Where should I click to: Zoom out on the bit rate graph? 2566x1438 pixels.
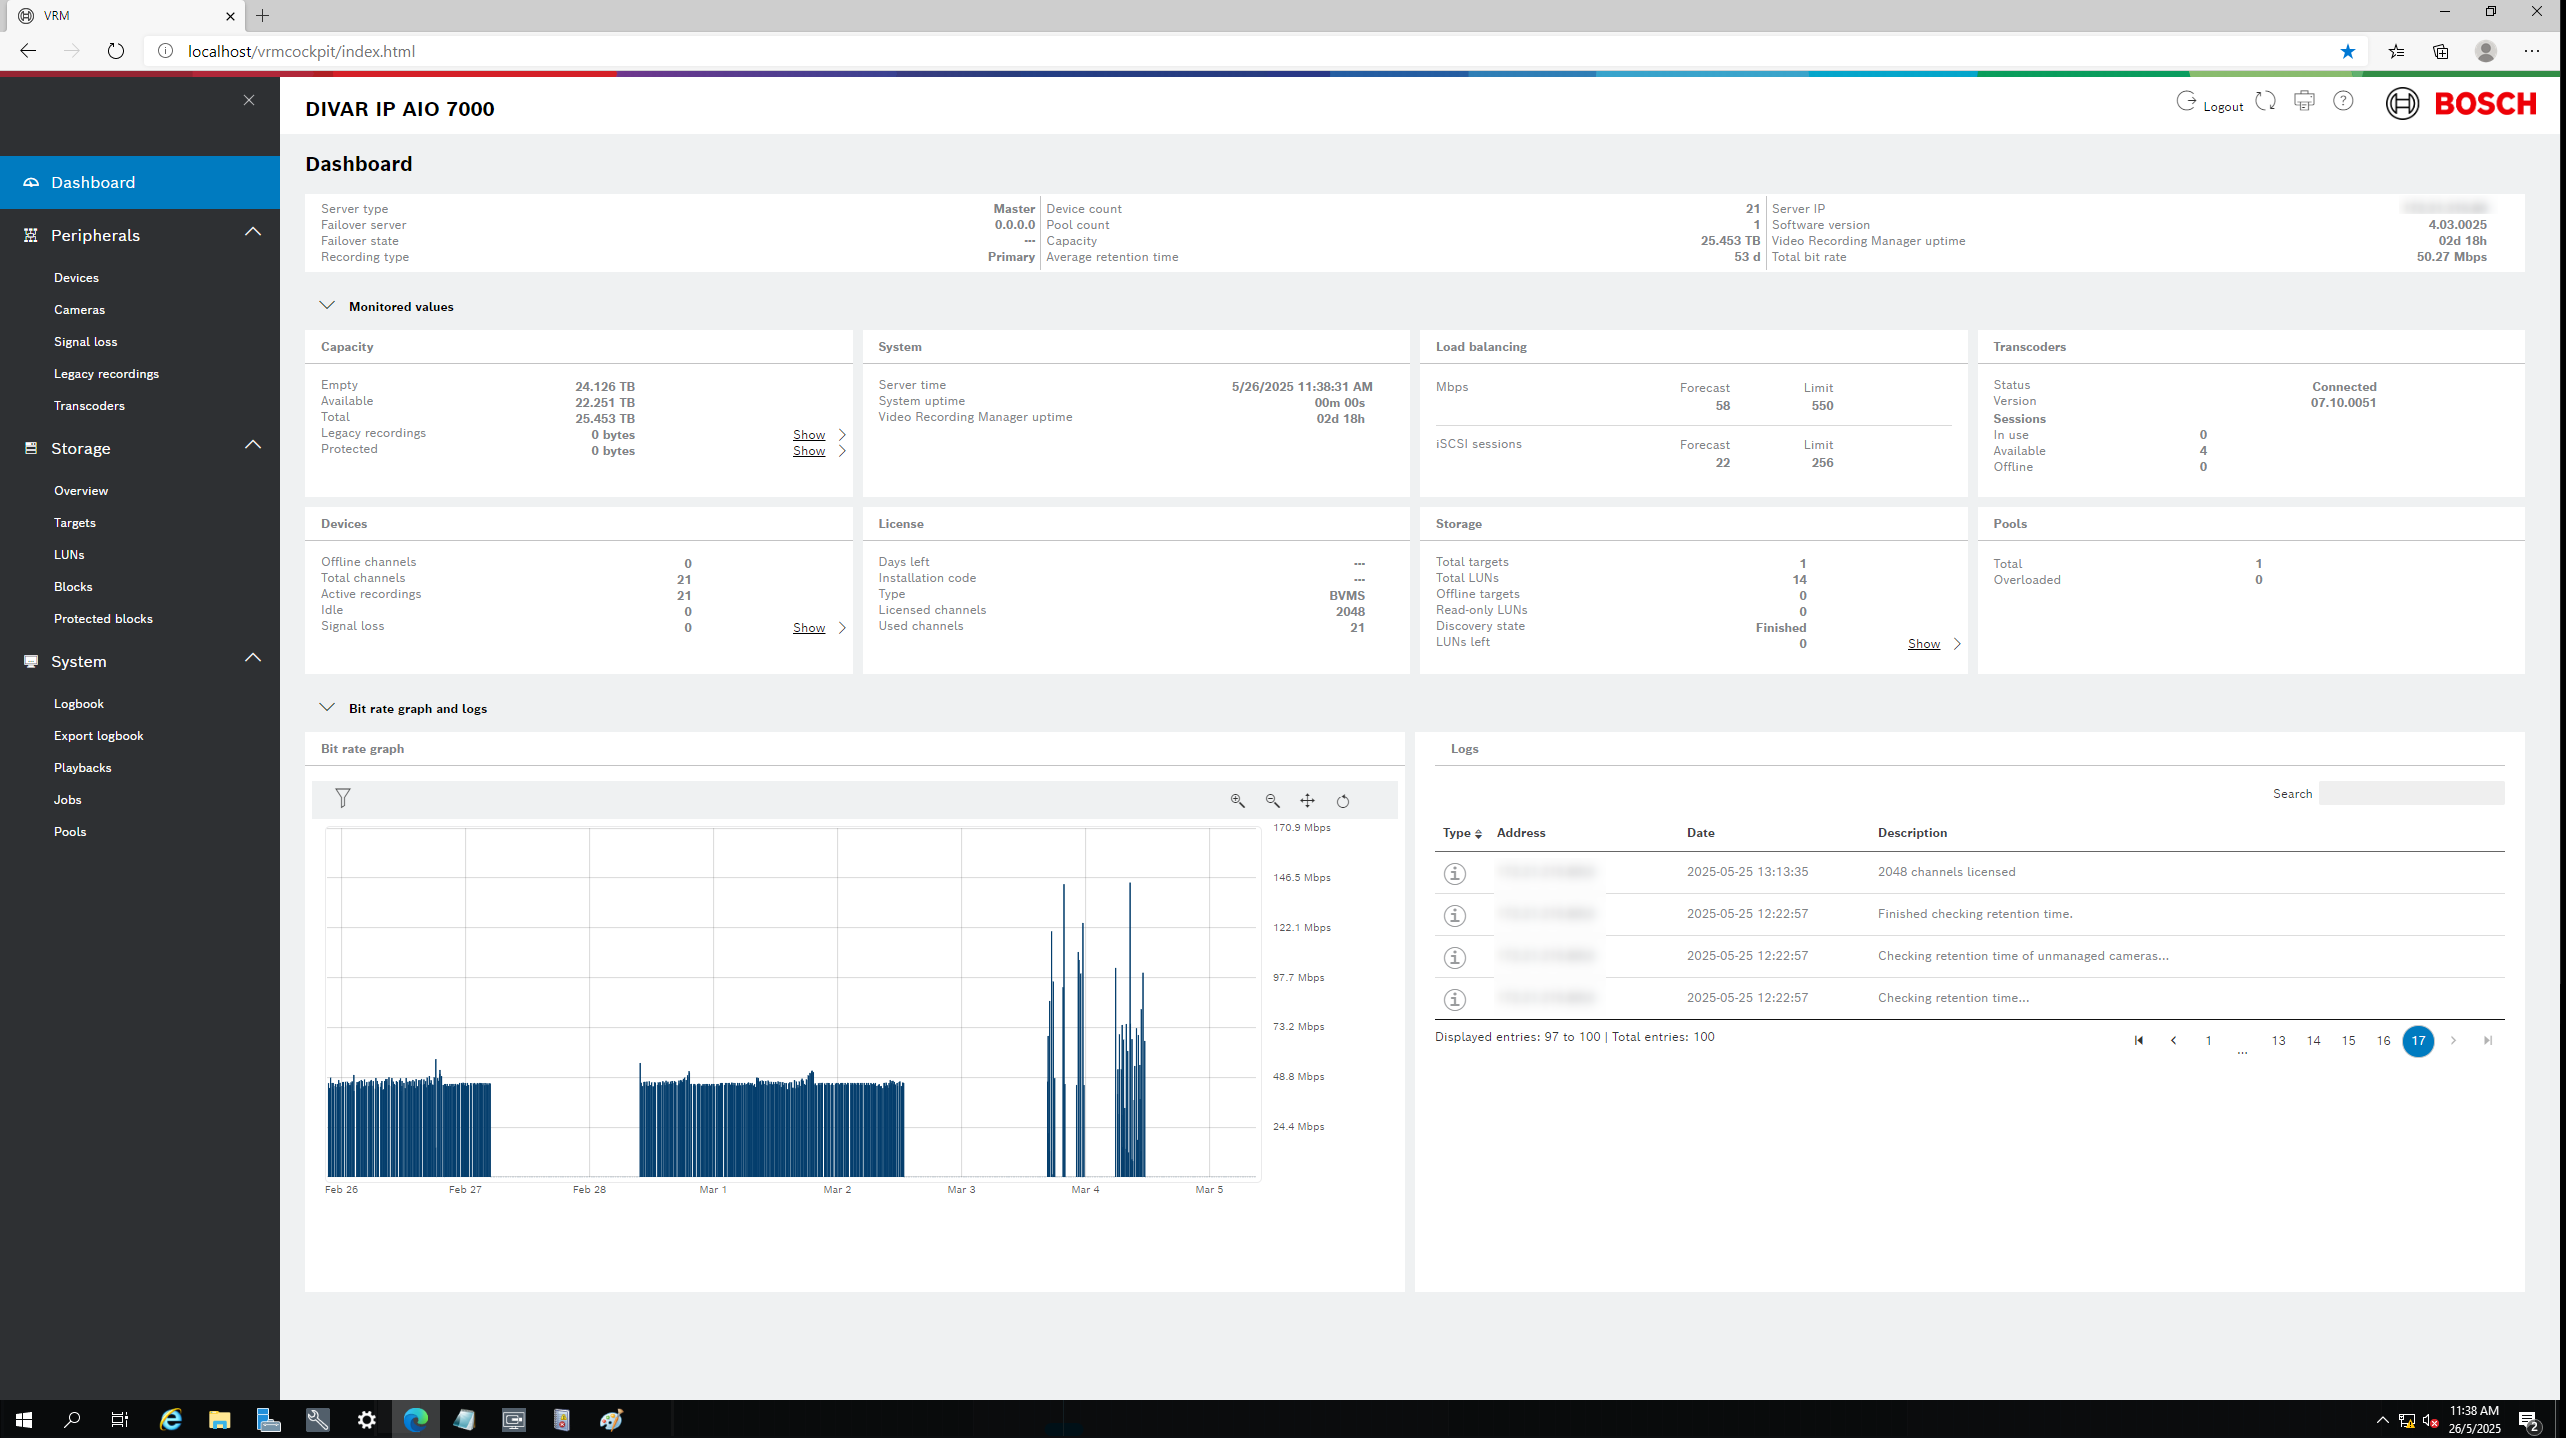(1272, 801)
